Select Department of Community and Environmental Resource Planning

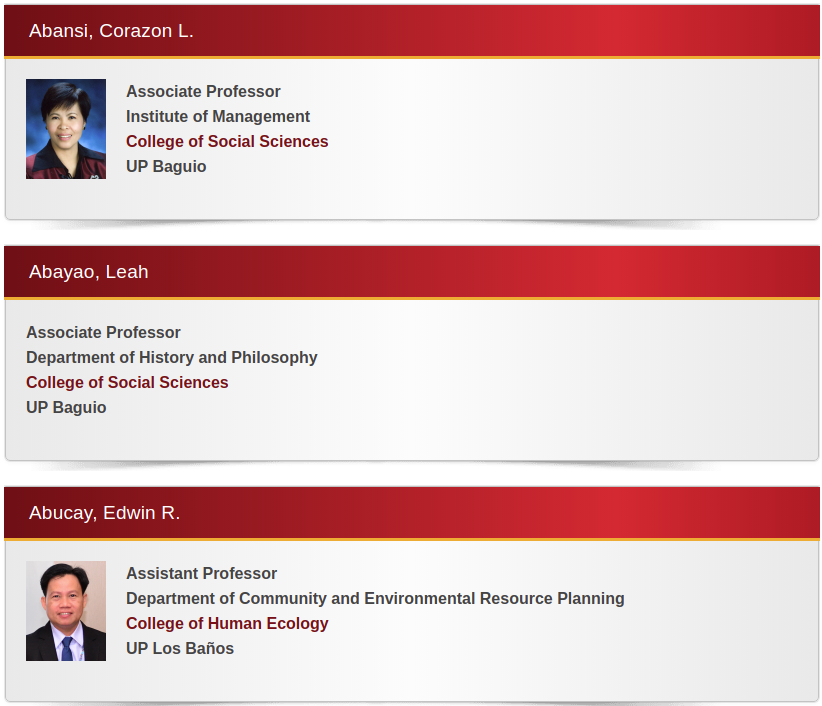tap(375, 599)
